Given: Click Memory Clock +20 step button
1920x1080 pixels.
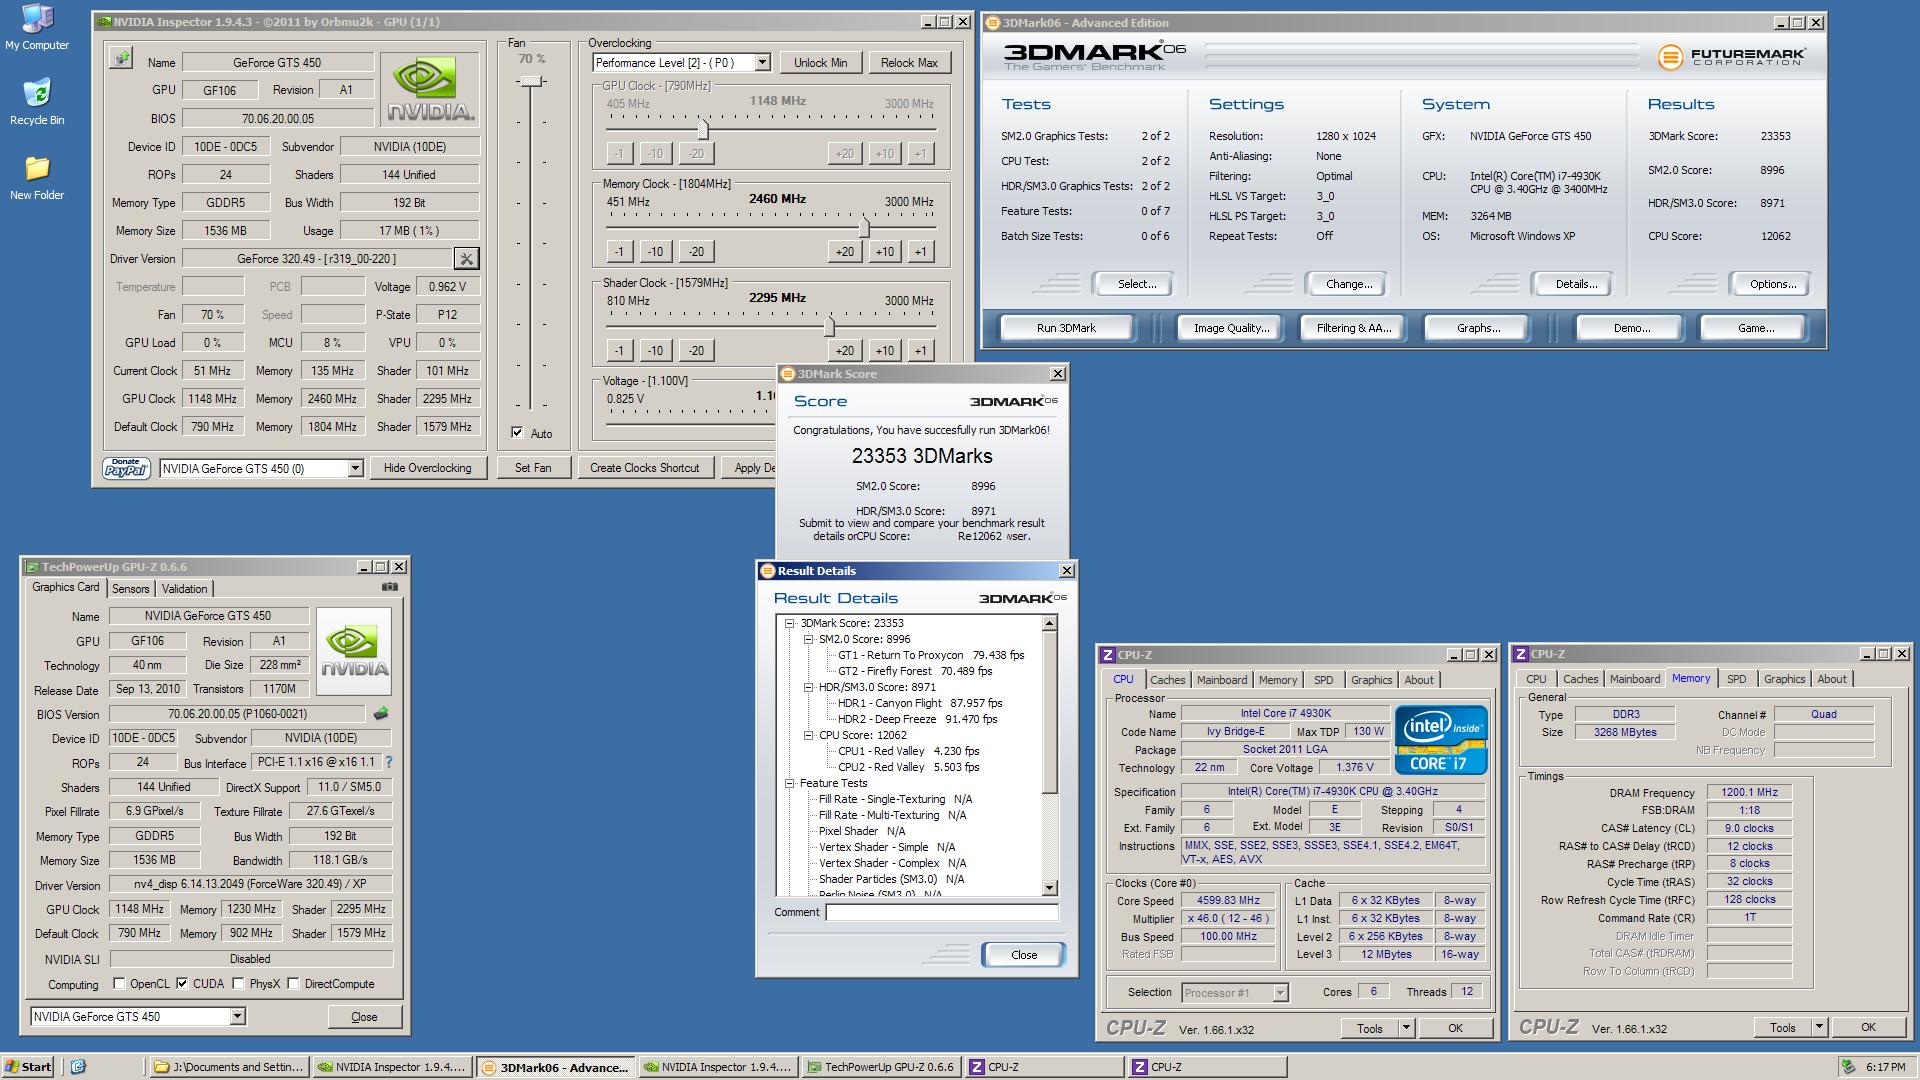Looking at the screenshot, I should 845,252.
